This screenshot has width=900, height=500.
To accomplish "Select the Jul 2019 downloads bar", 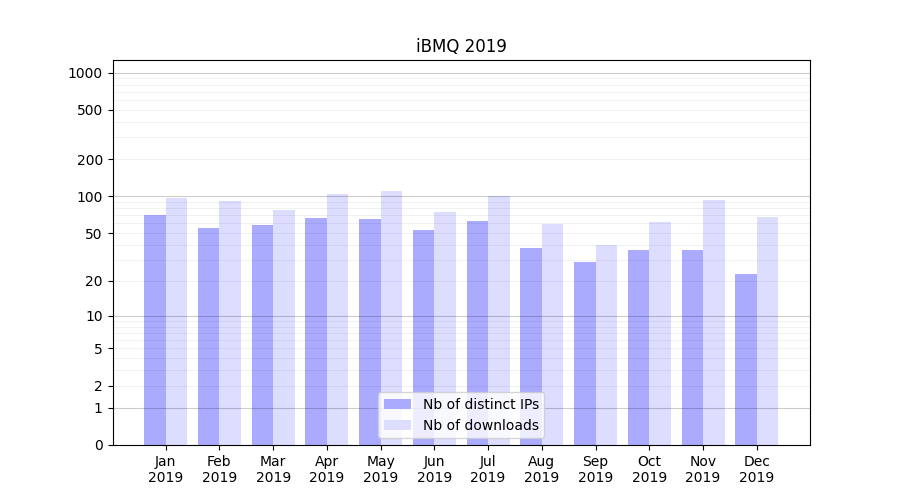I will (499, 320).
